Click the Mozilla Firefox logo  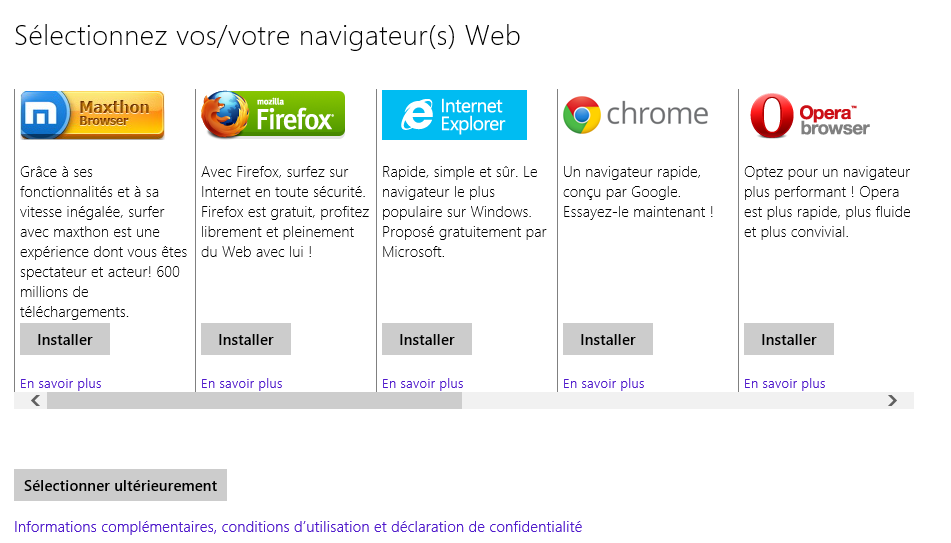[273, 115]
